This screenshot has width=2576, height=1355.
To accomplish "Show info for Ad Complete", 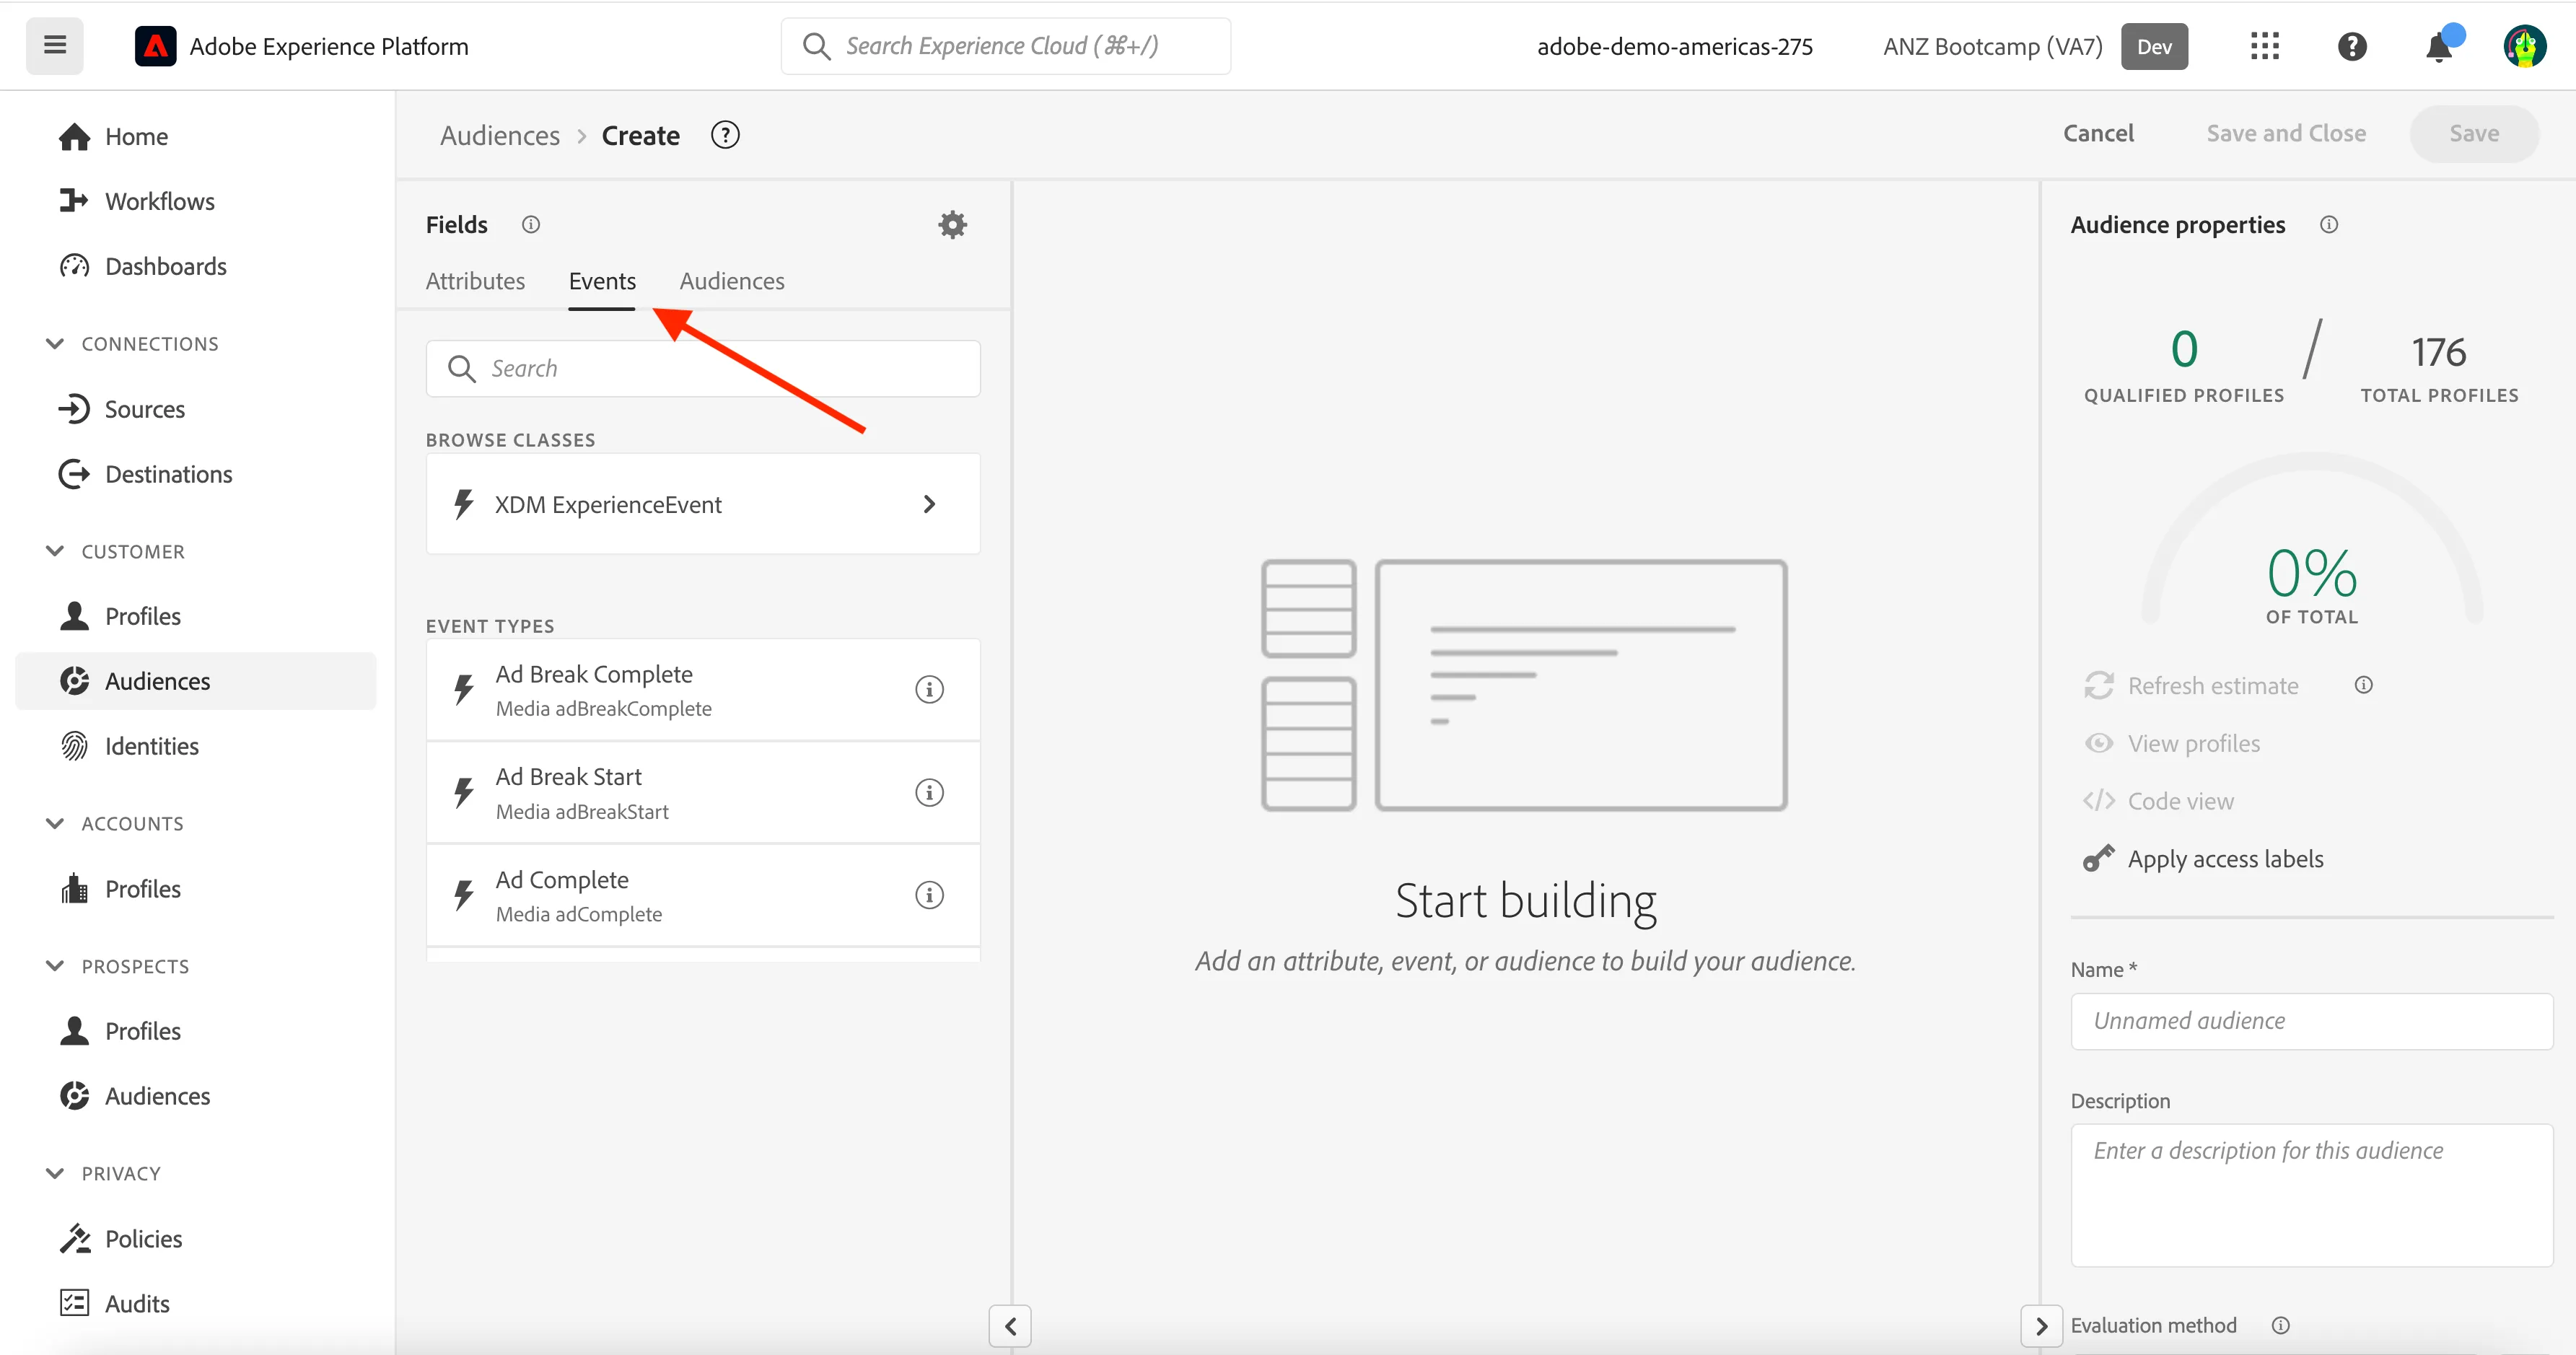I will coord(929,895).
